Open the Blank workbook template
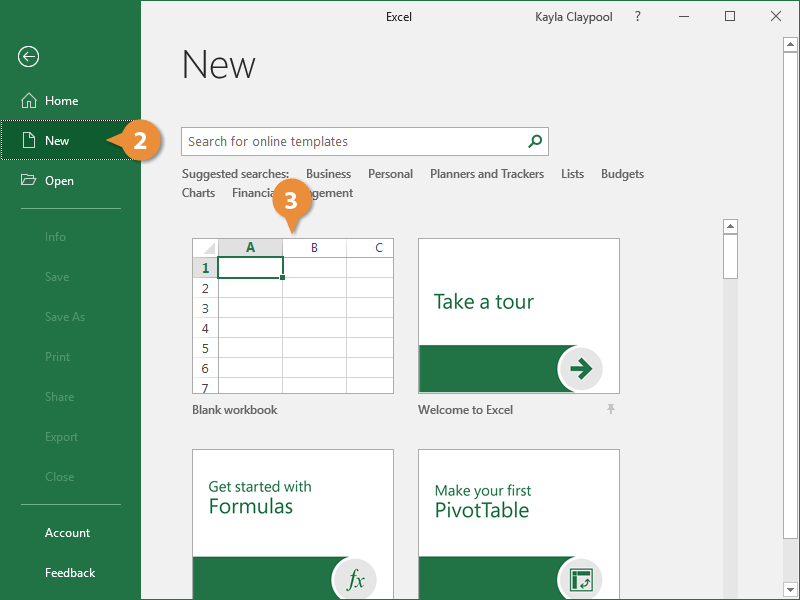The height and width of the screenshot is (600, 800). click(x=292, y=315)
